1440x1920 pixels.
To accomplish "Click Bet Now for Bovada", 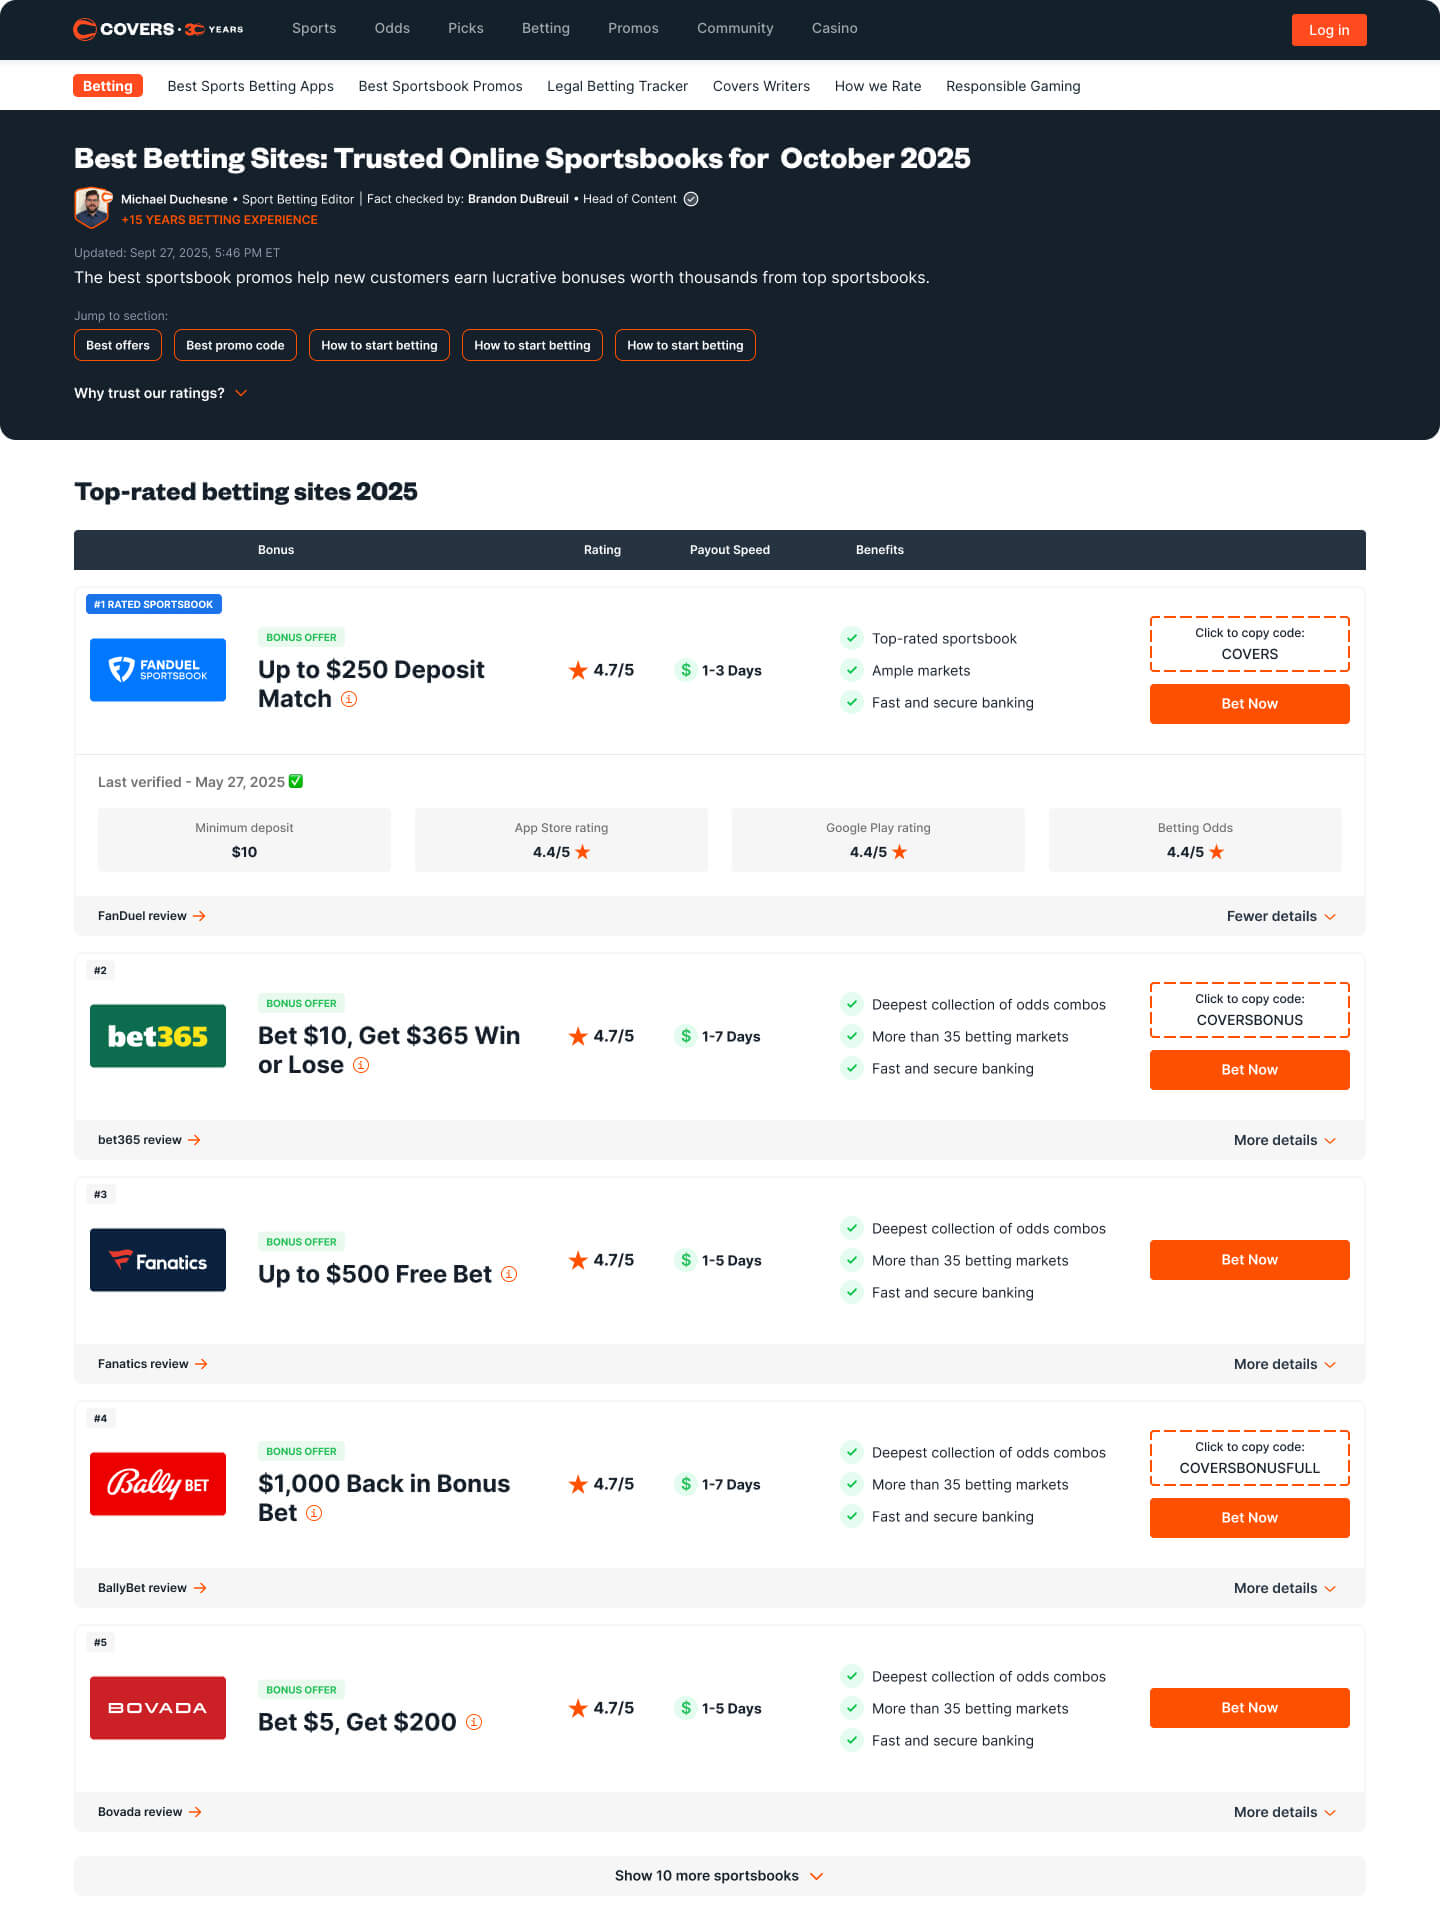I will [x=1250, y=1708].
